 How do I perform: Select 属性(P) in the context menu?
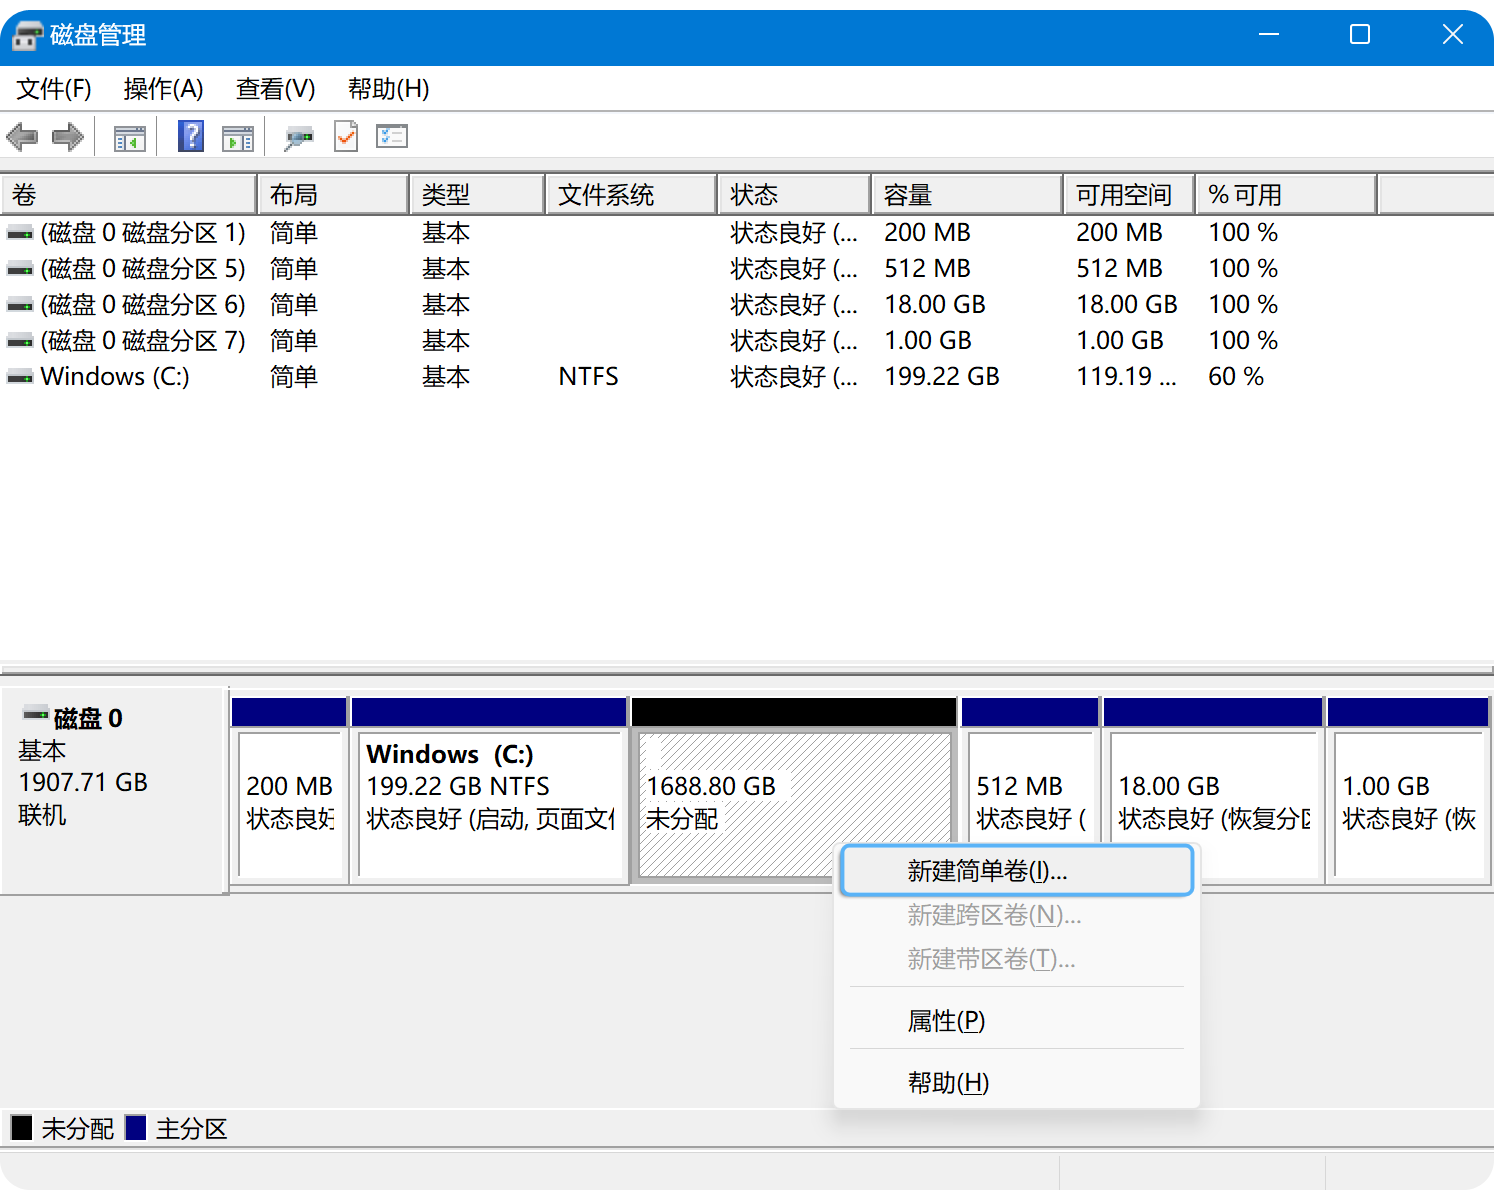(946, 1021)
